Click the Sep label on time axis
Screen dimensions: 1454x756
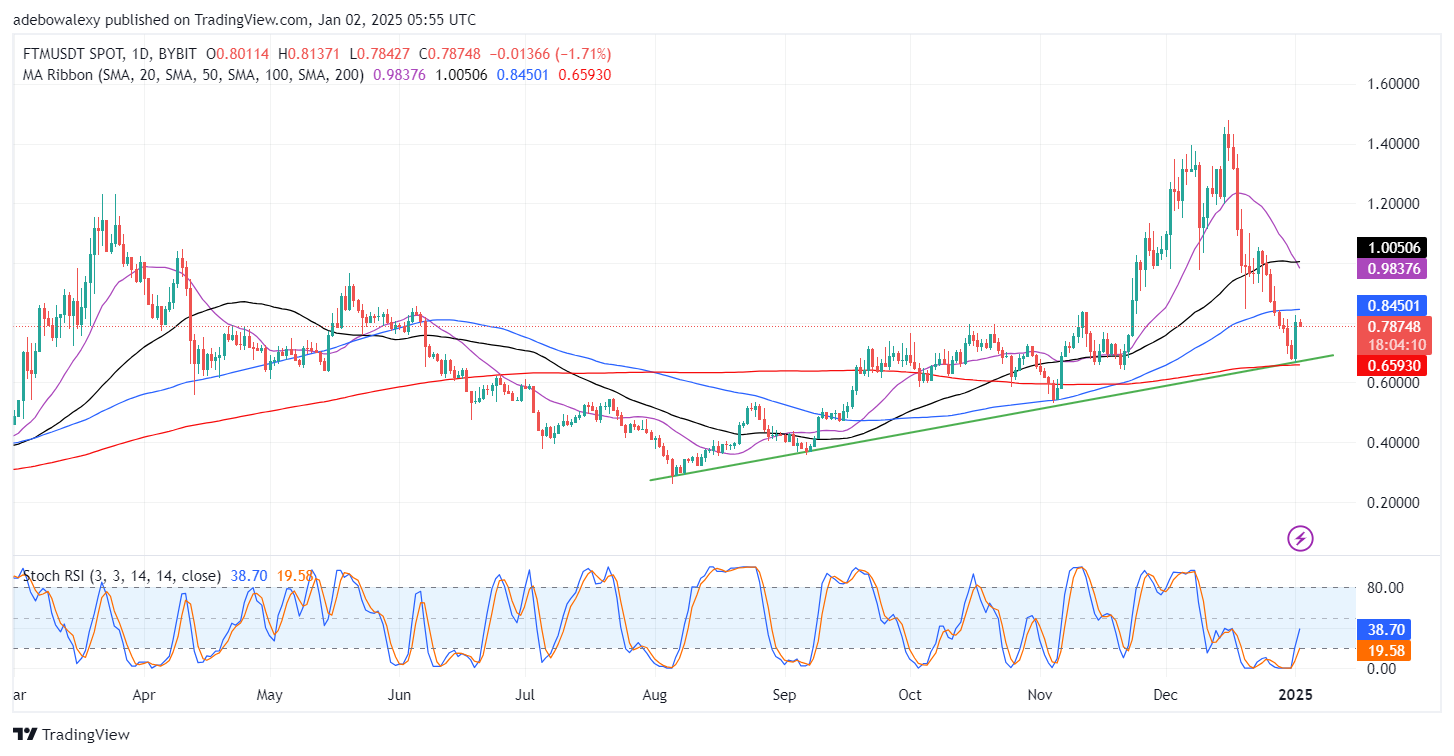click(785, 693)
